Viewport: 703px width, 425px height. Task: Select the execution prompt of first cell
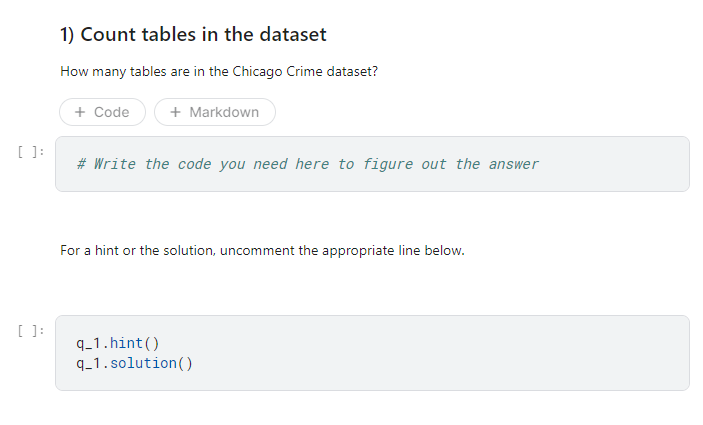coord(31,151)
